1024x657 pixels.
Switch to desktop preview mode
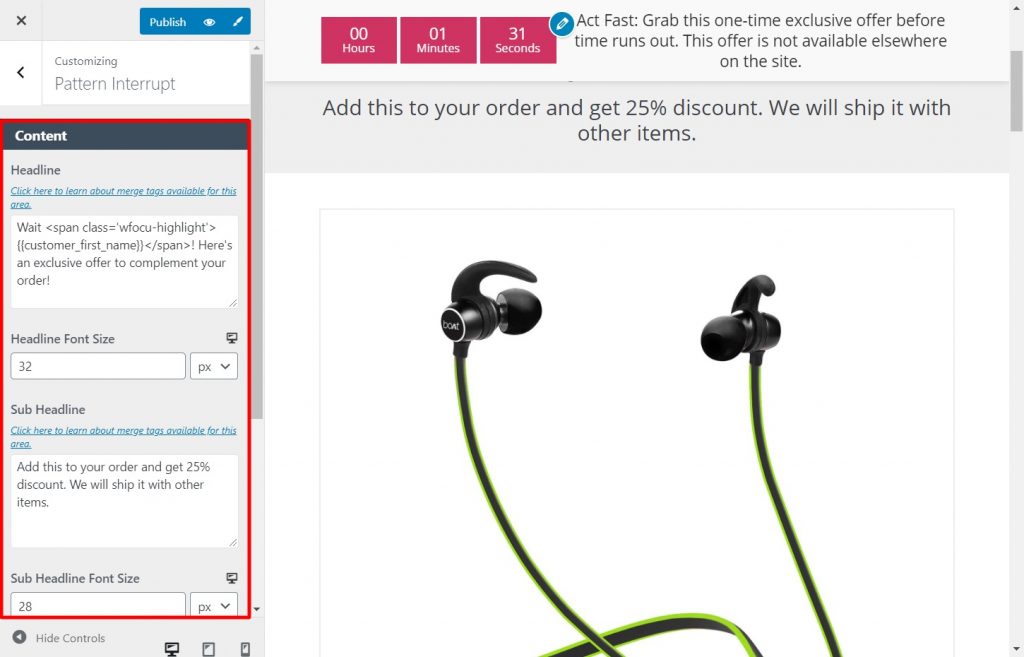[x=172, y=649]
